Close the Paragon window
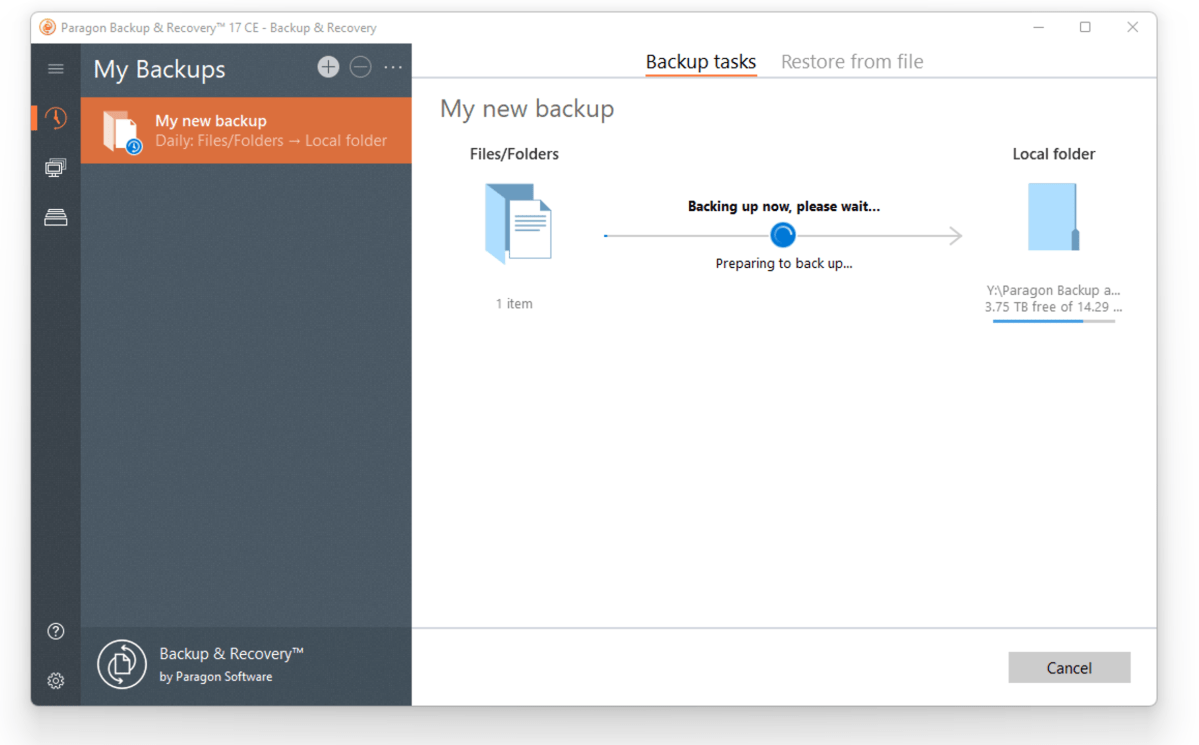This screenshot has width=1199, height=745. coord(1132,28)
